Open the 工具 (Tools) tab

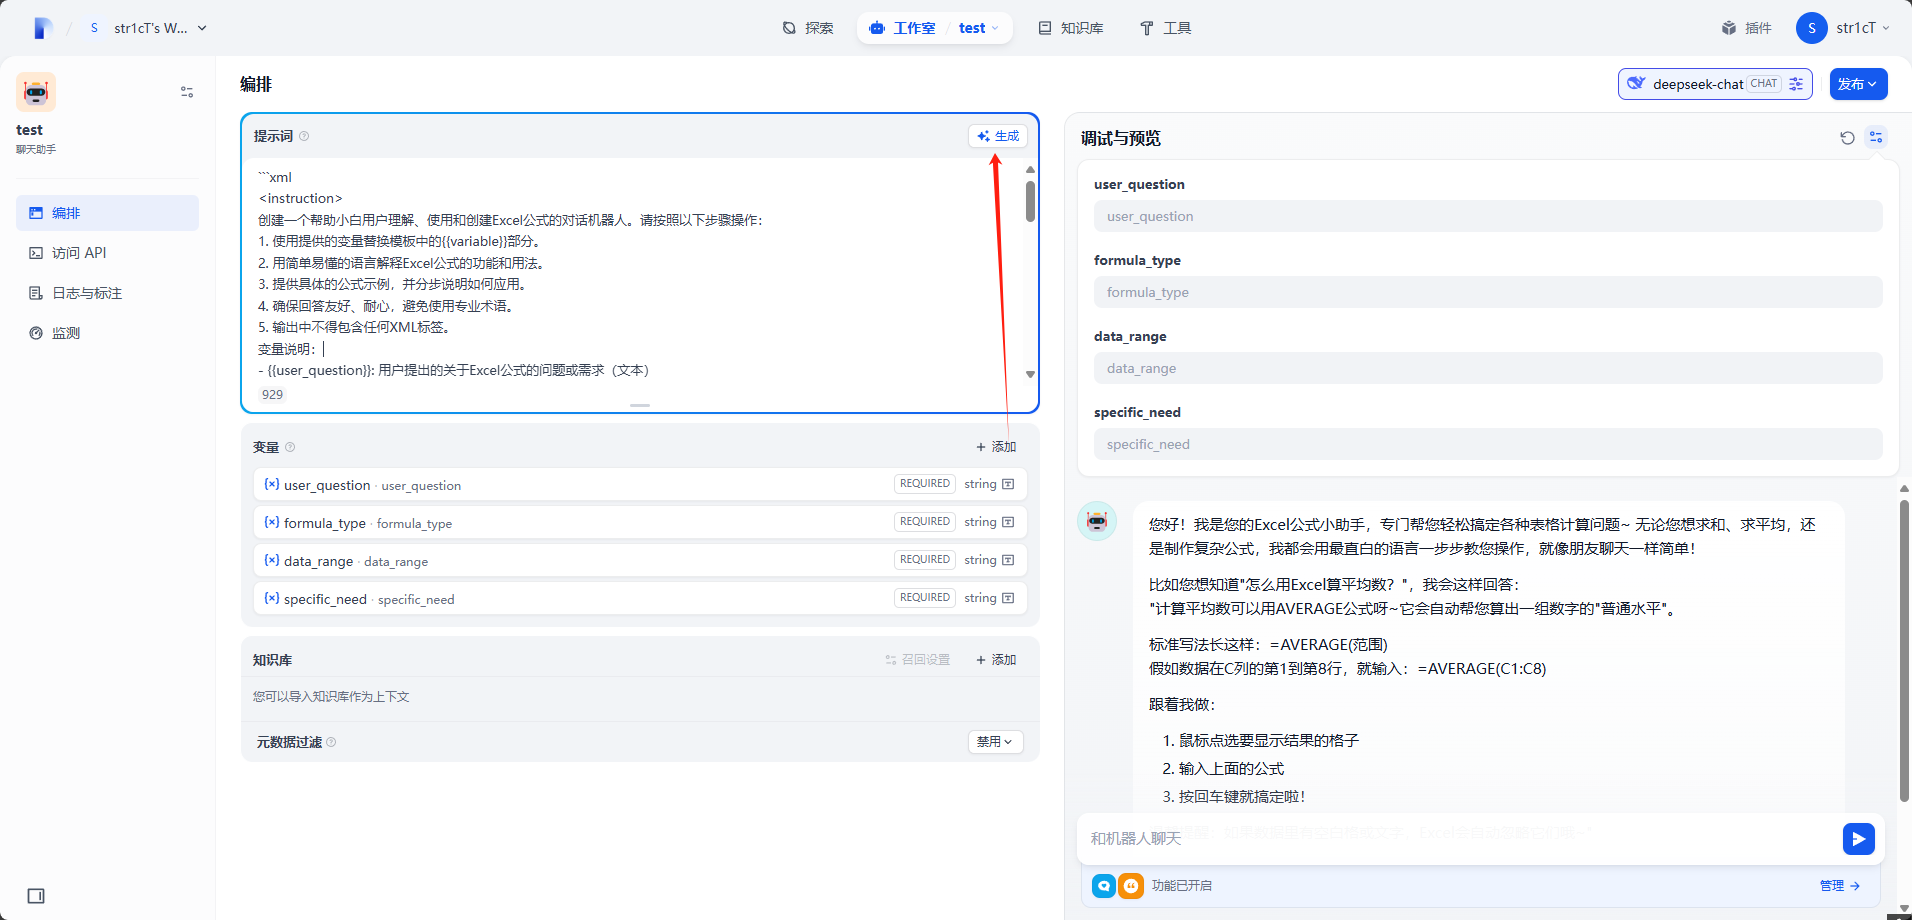click(x=1166, y=28)
